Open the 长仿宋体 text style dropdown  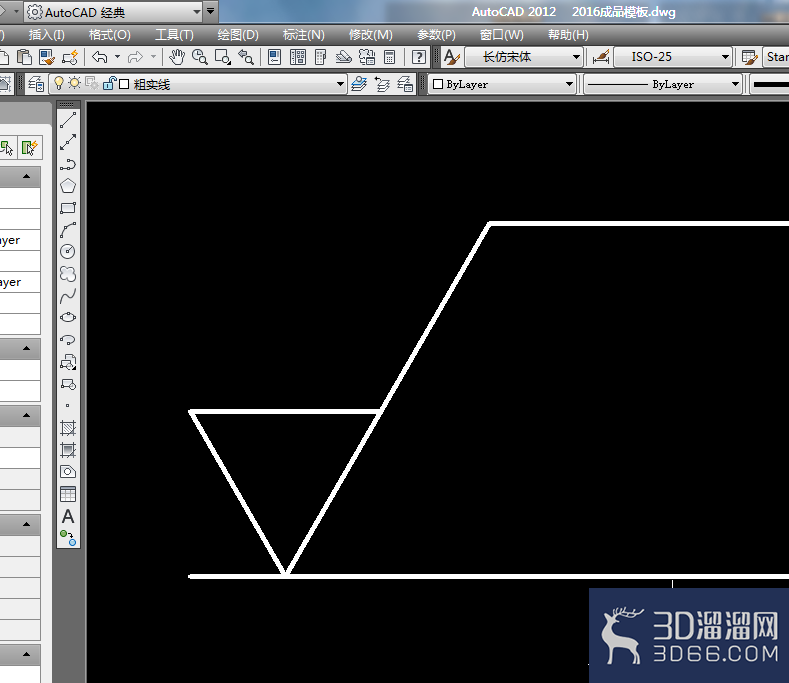point(576,57)
